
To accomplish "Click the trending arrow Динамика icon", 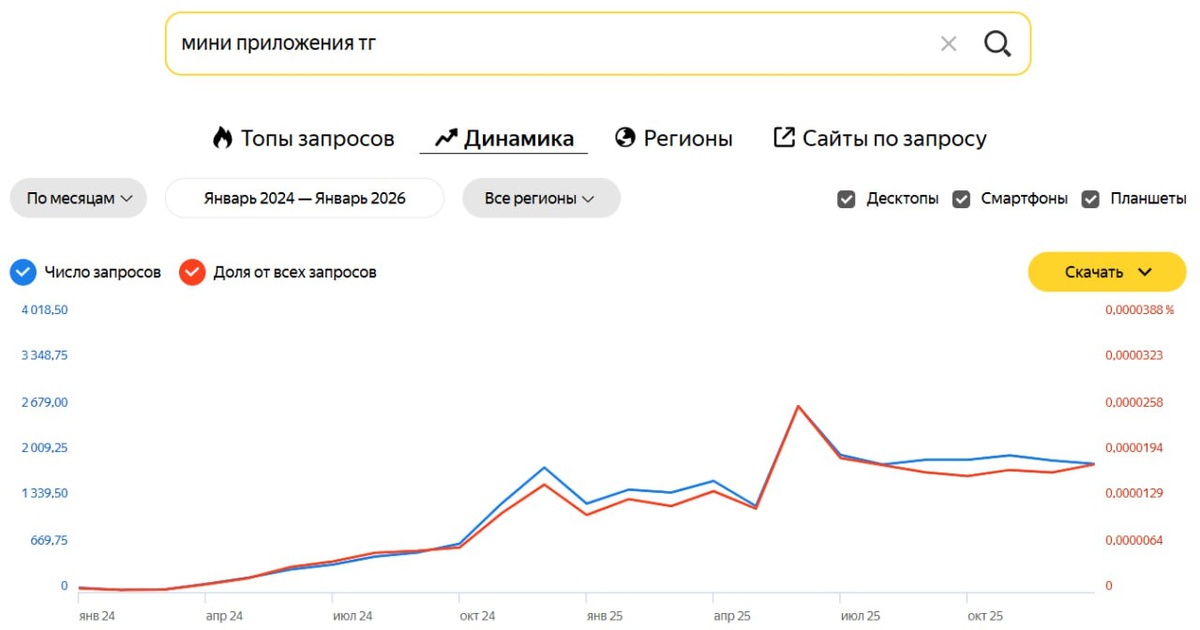I will [x=446, y=138].
